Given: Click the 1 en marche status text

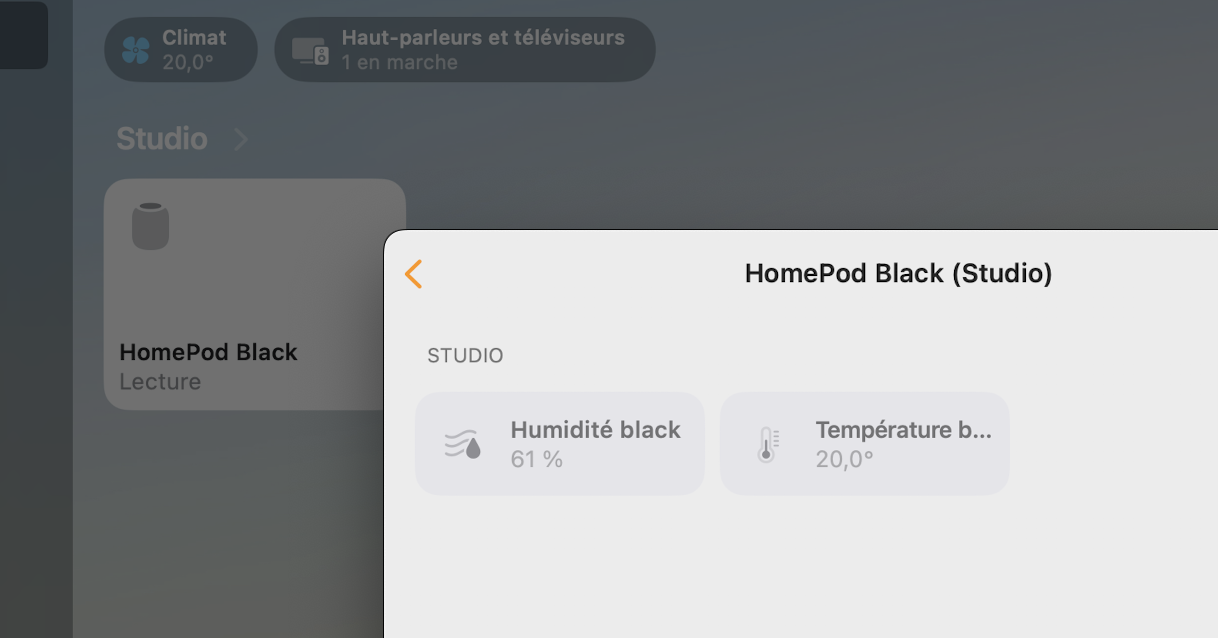Looking at the screenshot, I should pos(399,62).
